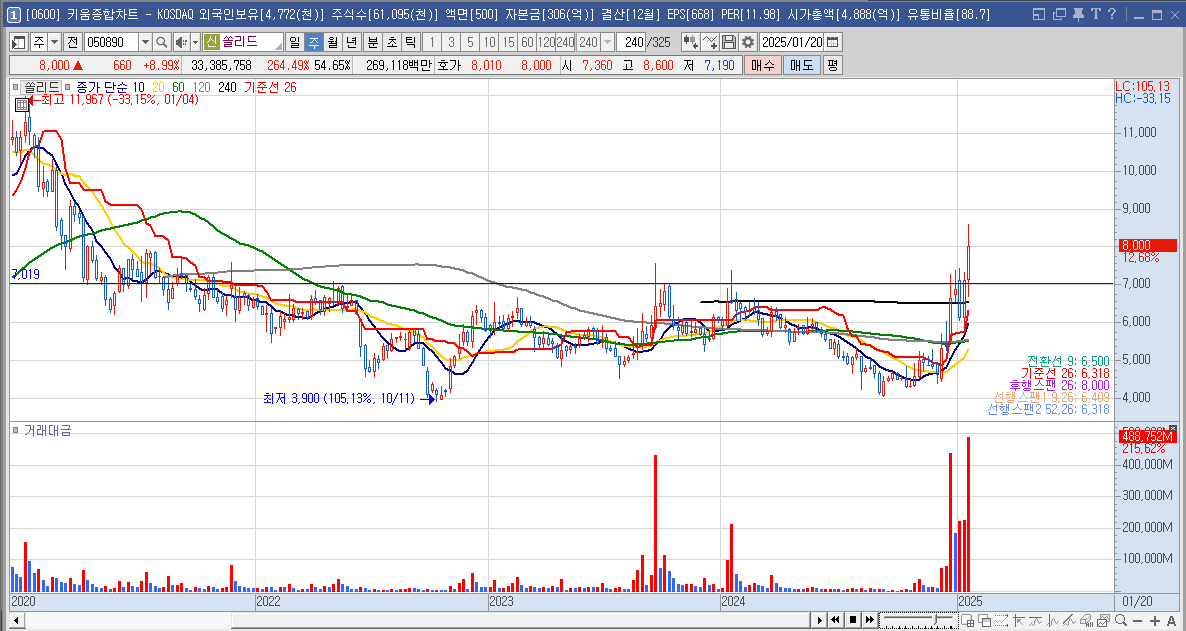Click the blue 매도 sell button
Viewport: 1186px width, 631px height.
801,66
